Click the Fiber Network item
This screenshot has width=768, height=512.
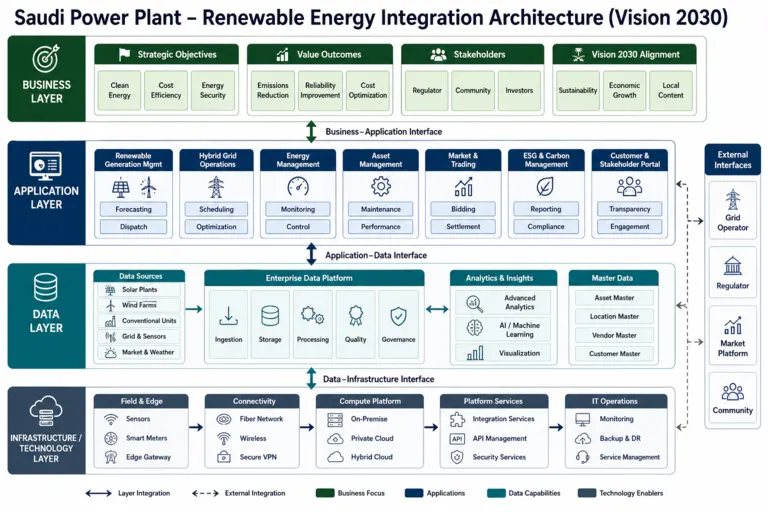(250, 419)
